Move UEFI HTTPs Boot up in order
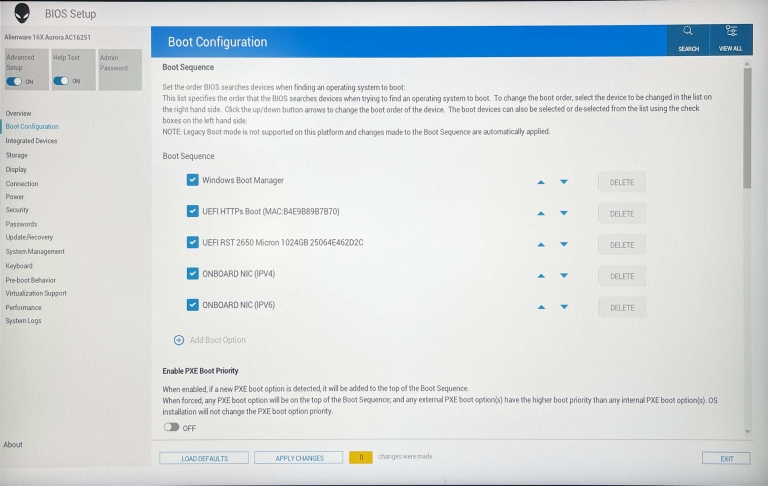Image resolution: width=768 pixels, height=486 pixels. tap(541, 213)
